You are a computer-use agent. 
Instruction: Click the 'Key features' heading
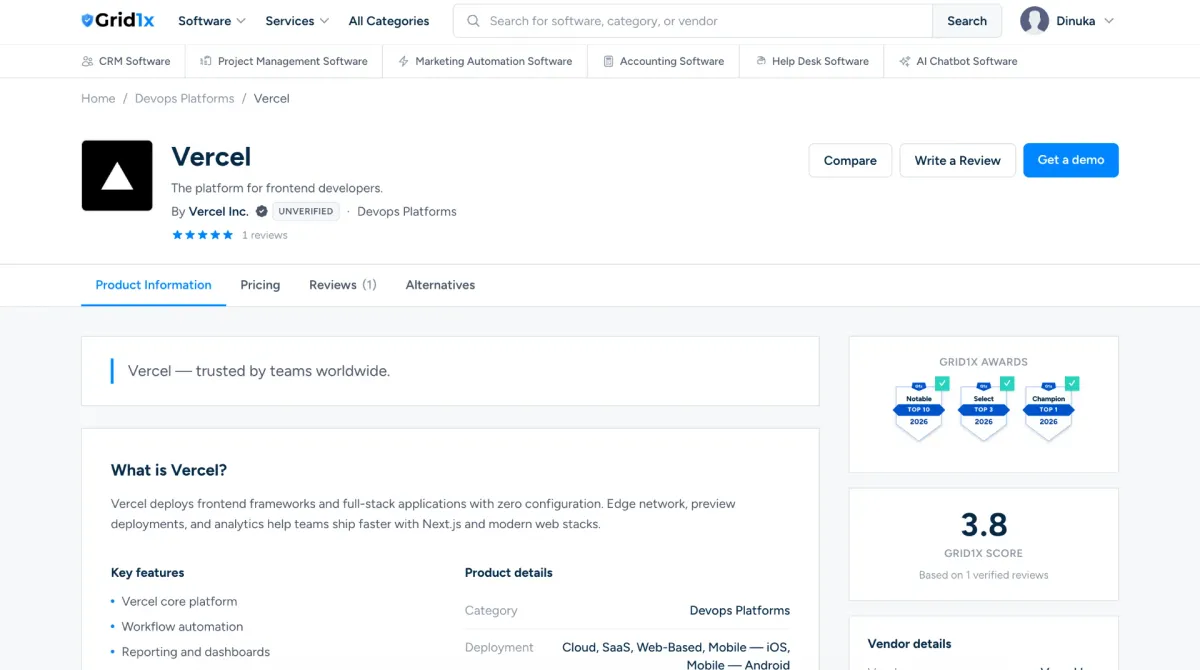[x=148, y=573]
